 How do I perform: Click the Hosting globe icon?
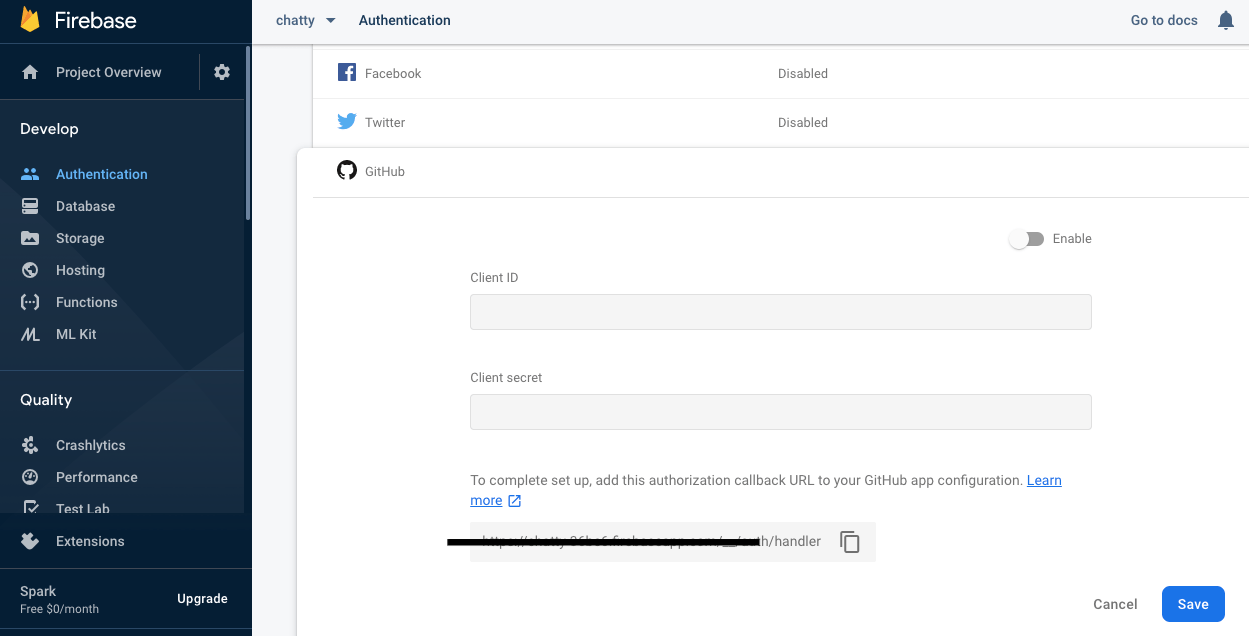point(30,270)
